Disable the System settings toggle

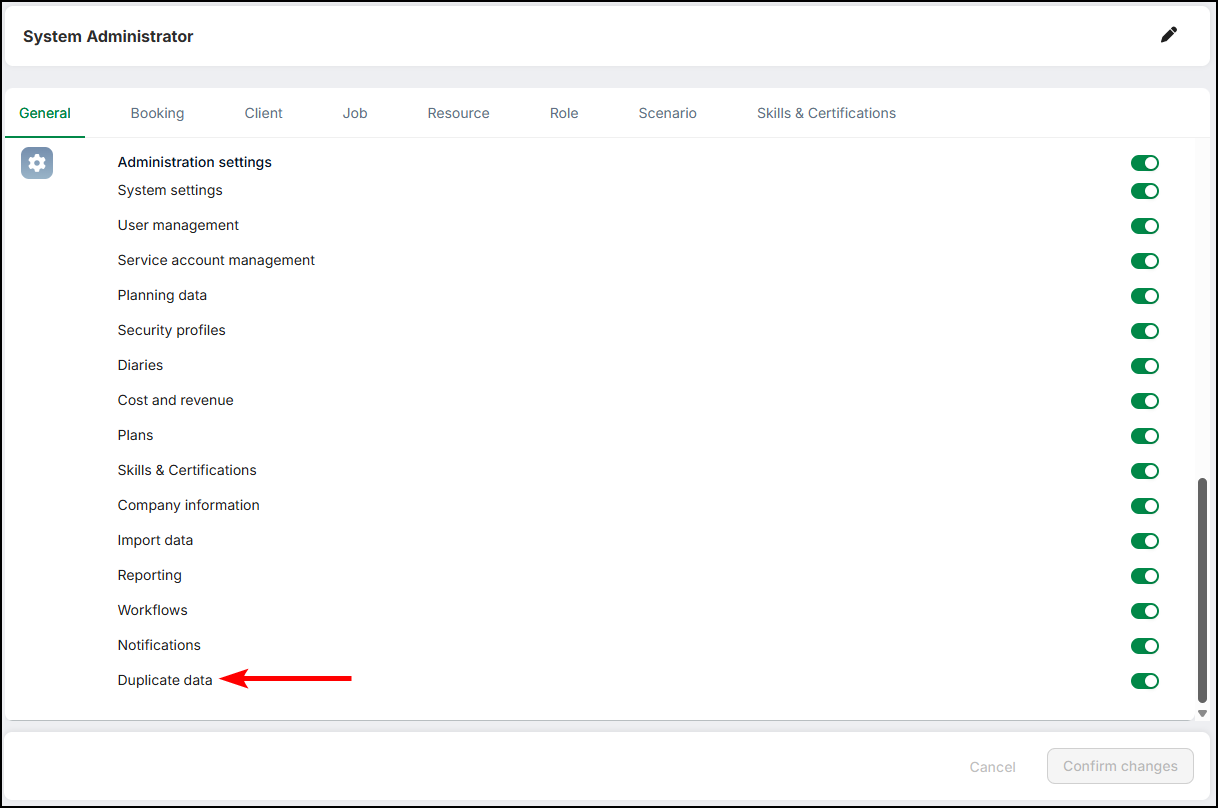point(1144,191)
